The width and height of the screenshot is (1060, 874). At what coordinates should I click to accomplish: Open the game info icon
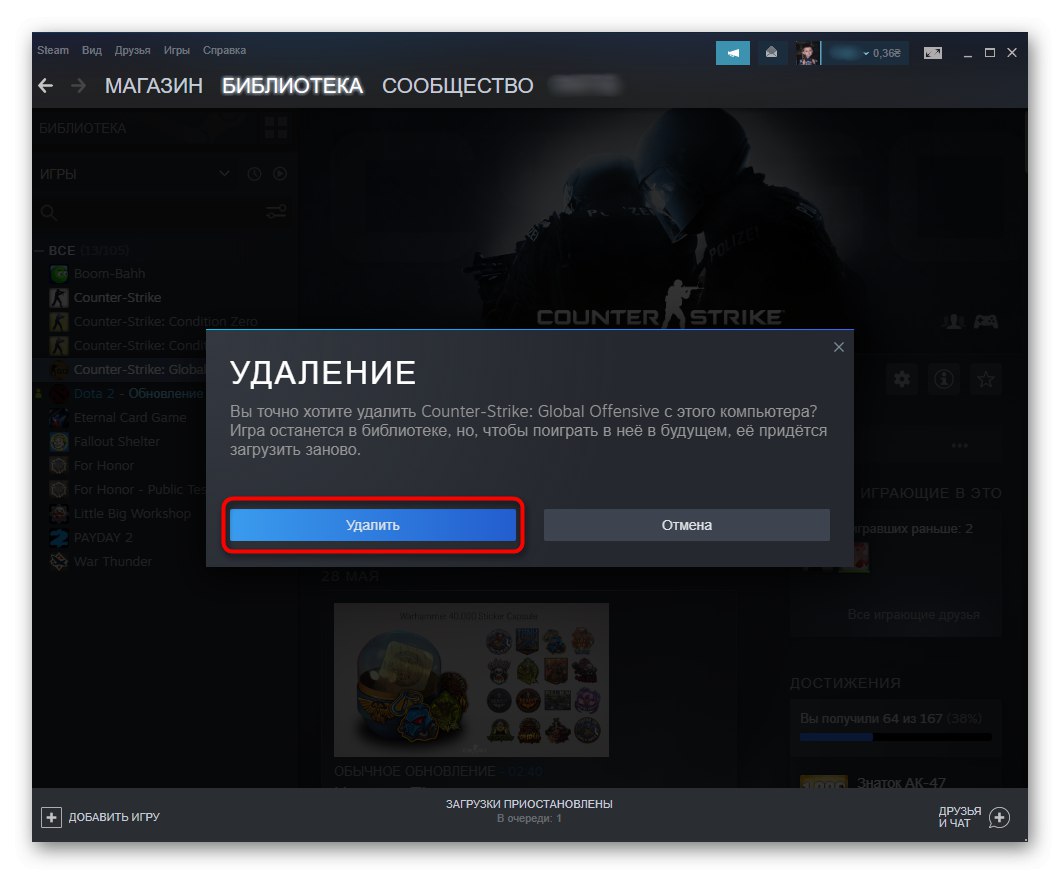click(x=944, y=379)
